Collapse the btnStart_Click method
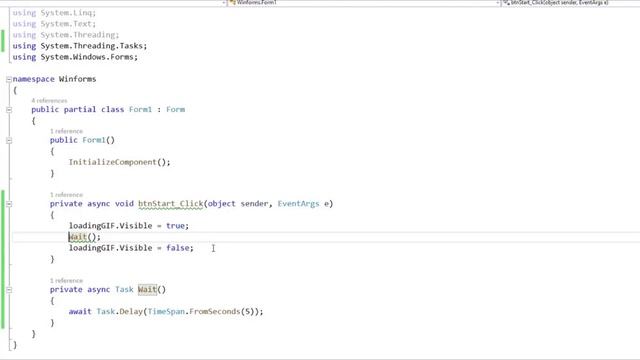The width and height of the screenshot is (640, 360). pyautogui.click(x=9, y=204)
